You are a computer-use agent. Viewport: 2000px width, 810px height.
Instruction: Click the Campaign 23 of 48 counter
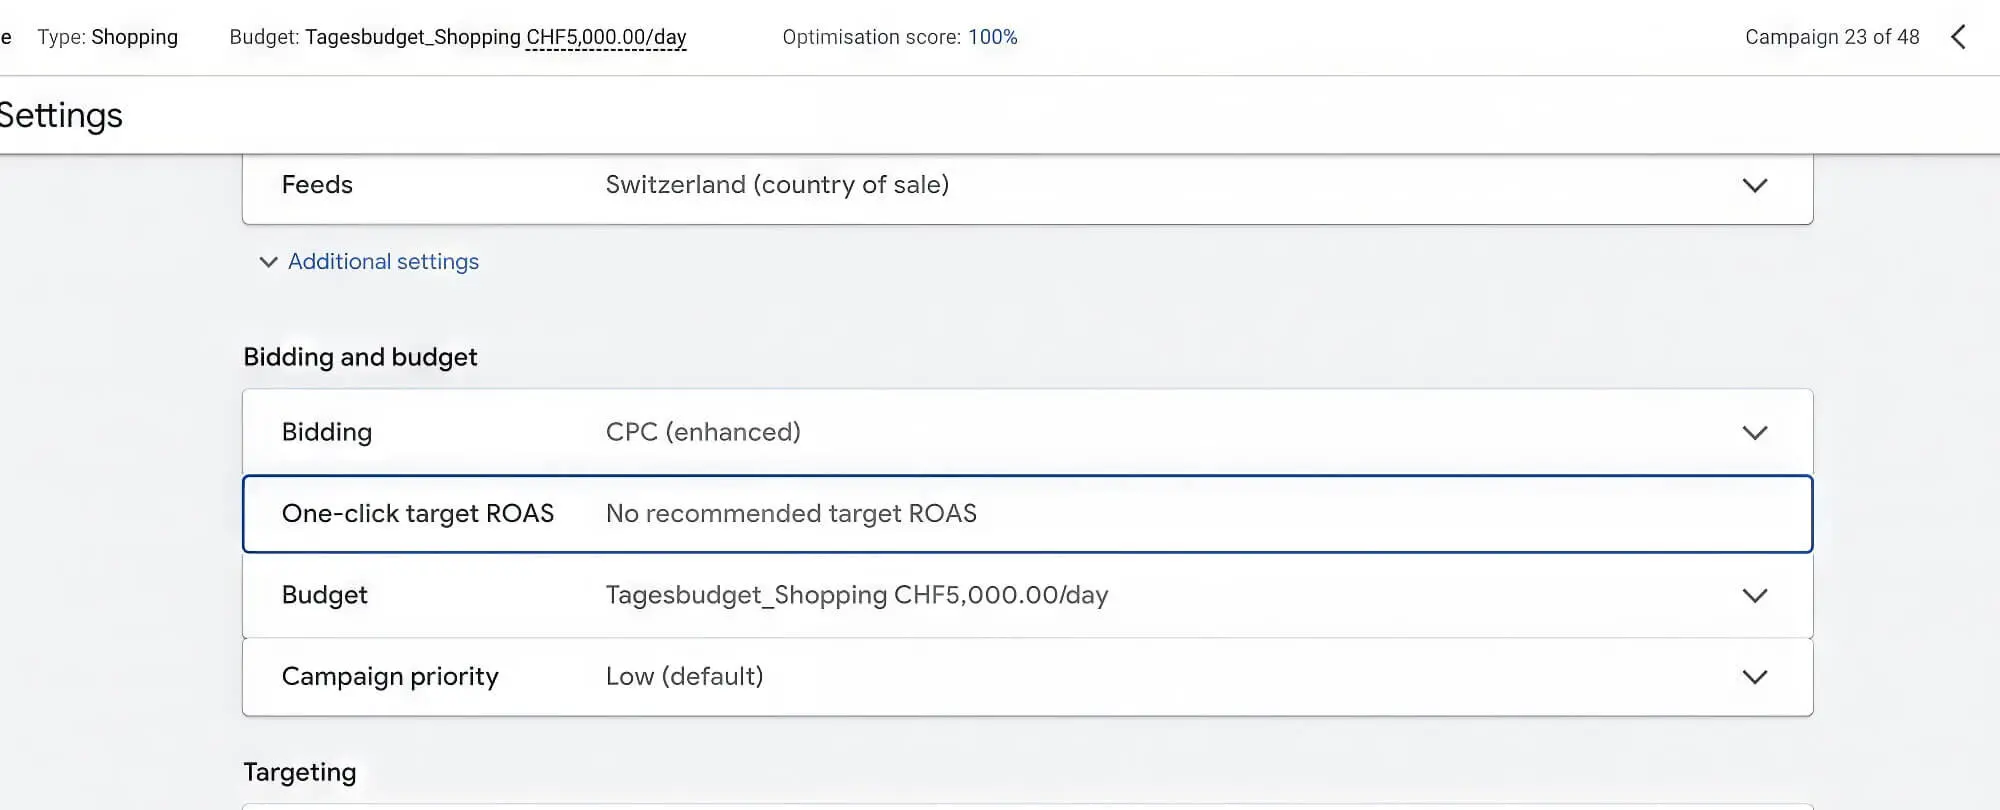tap(1832, 37)
